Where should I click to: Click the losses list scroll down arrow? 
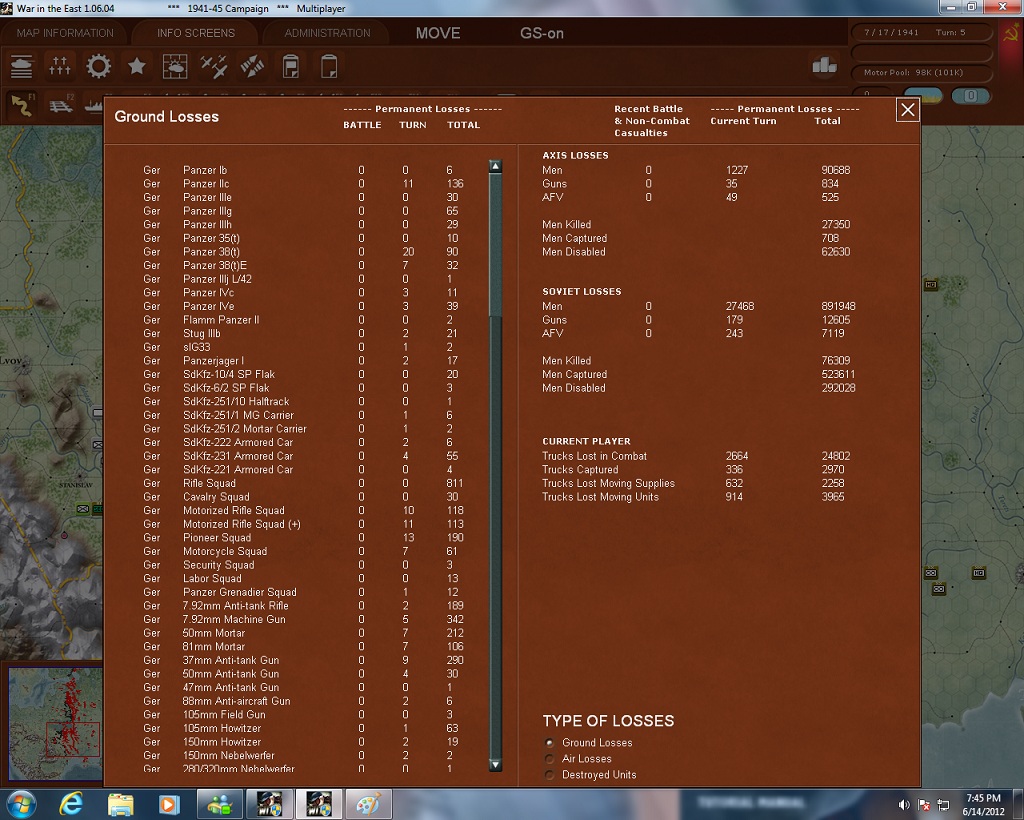[x=496, y=765]
